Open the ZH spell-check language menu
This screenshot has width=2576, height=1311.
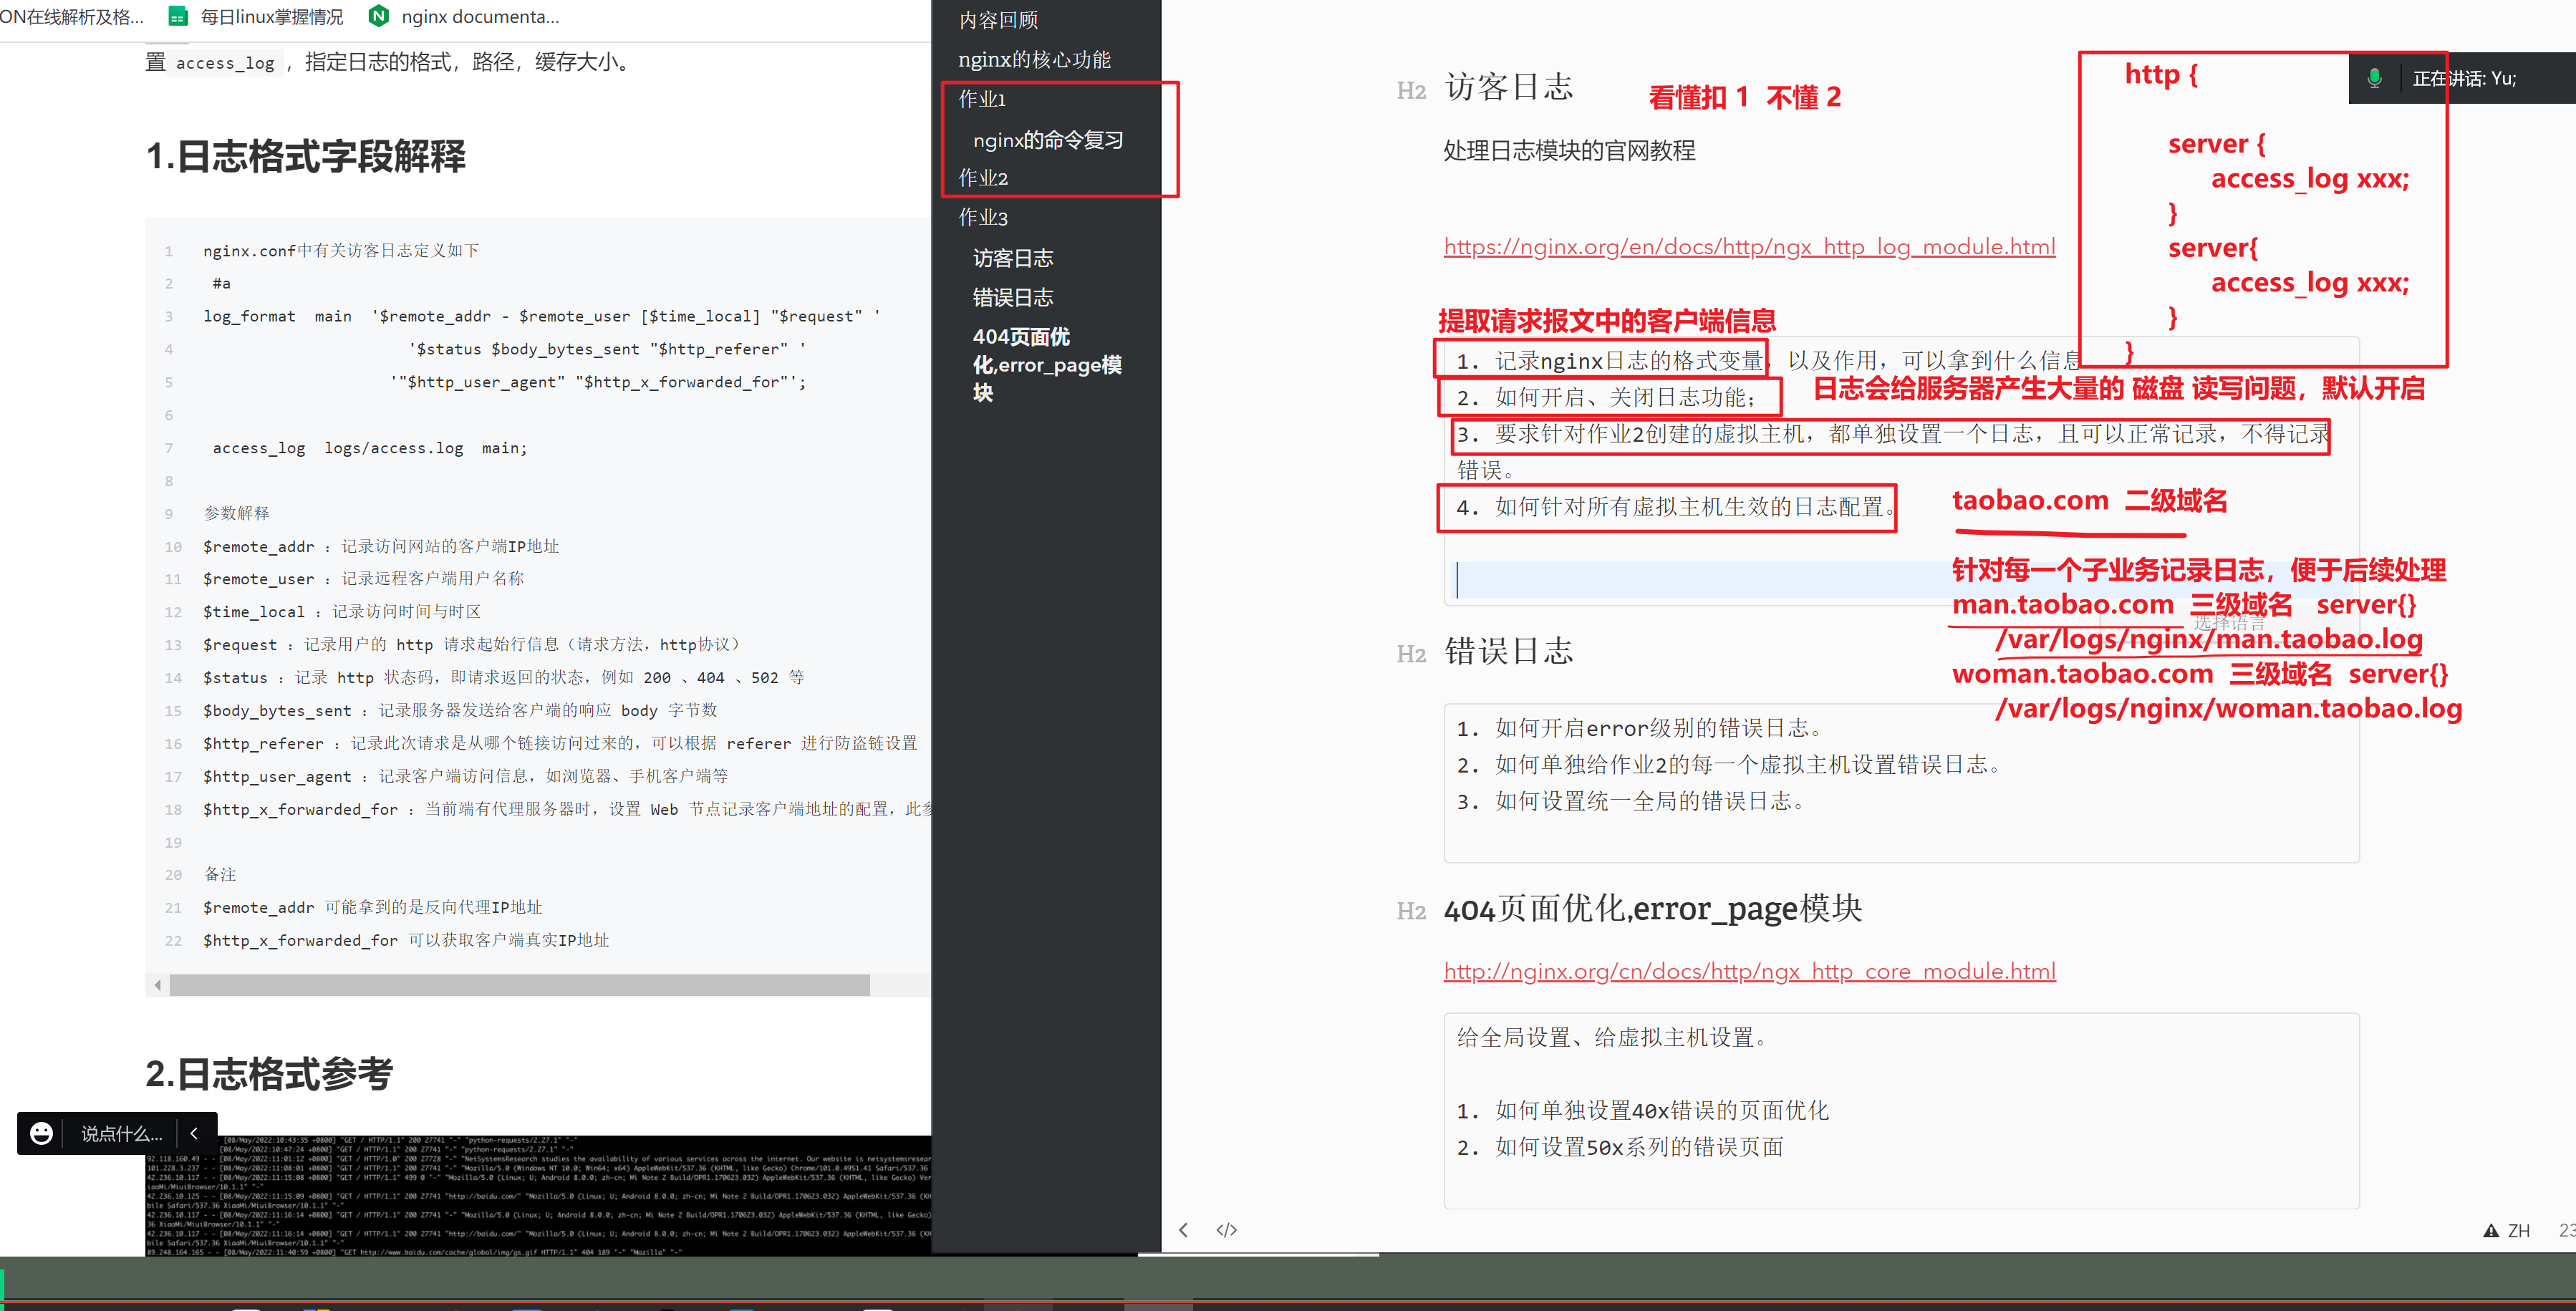2518,1230
